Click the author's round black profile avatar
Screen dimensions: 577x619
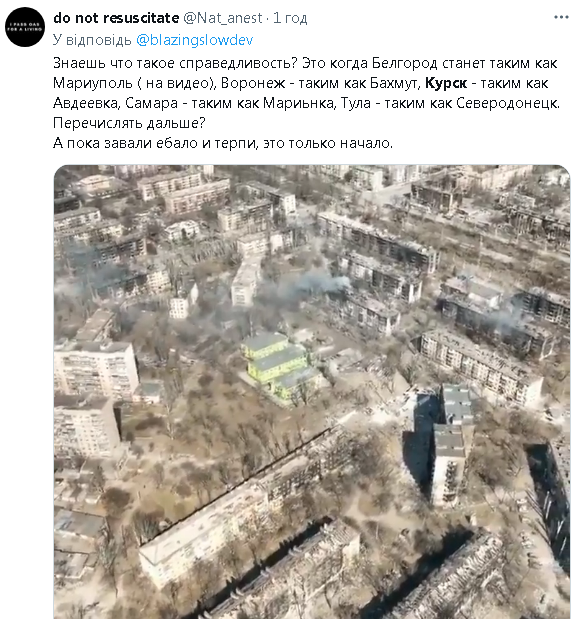25,27
